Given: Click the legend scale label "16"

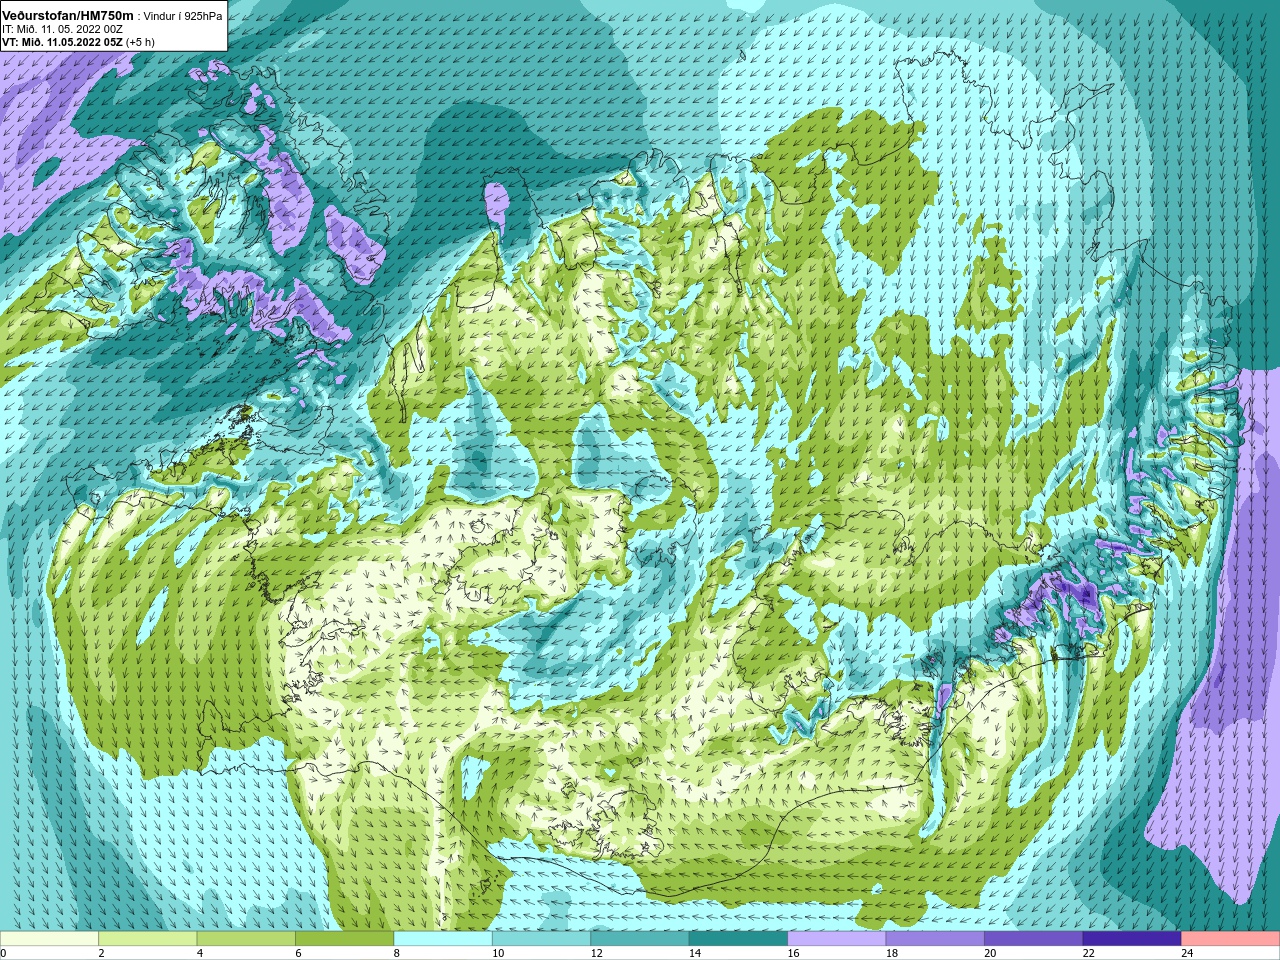Looking at the screenshot, I should coord(793,954).
